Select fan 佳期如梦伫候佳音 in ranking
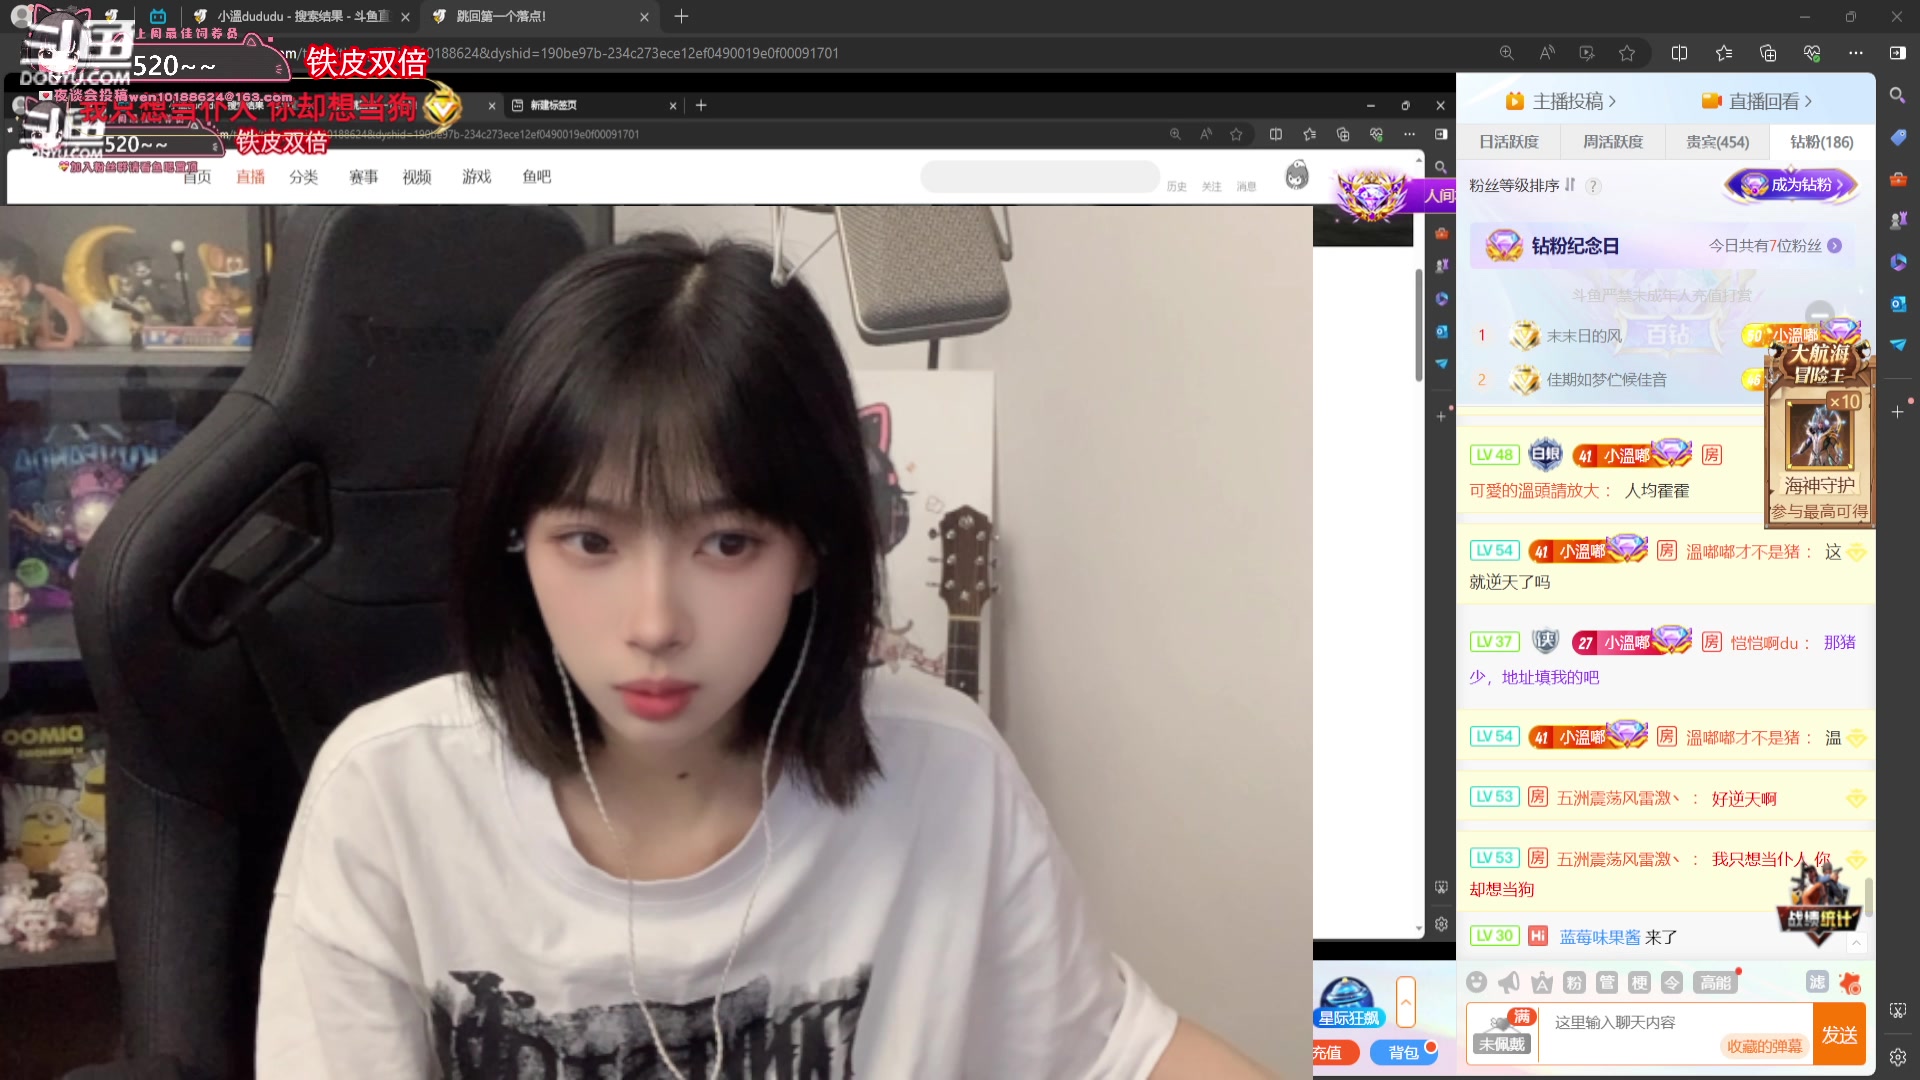The image size is (1920, 1080). pyautogui.click(x=1607, y=380)
